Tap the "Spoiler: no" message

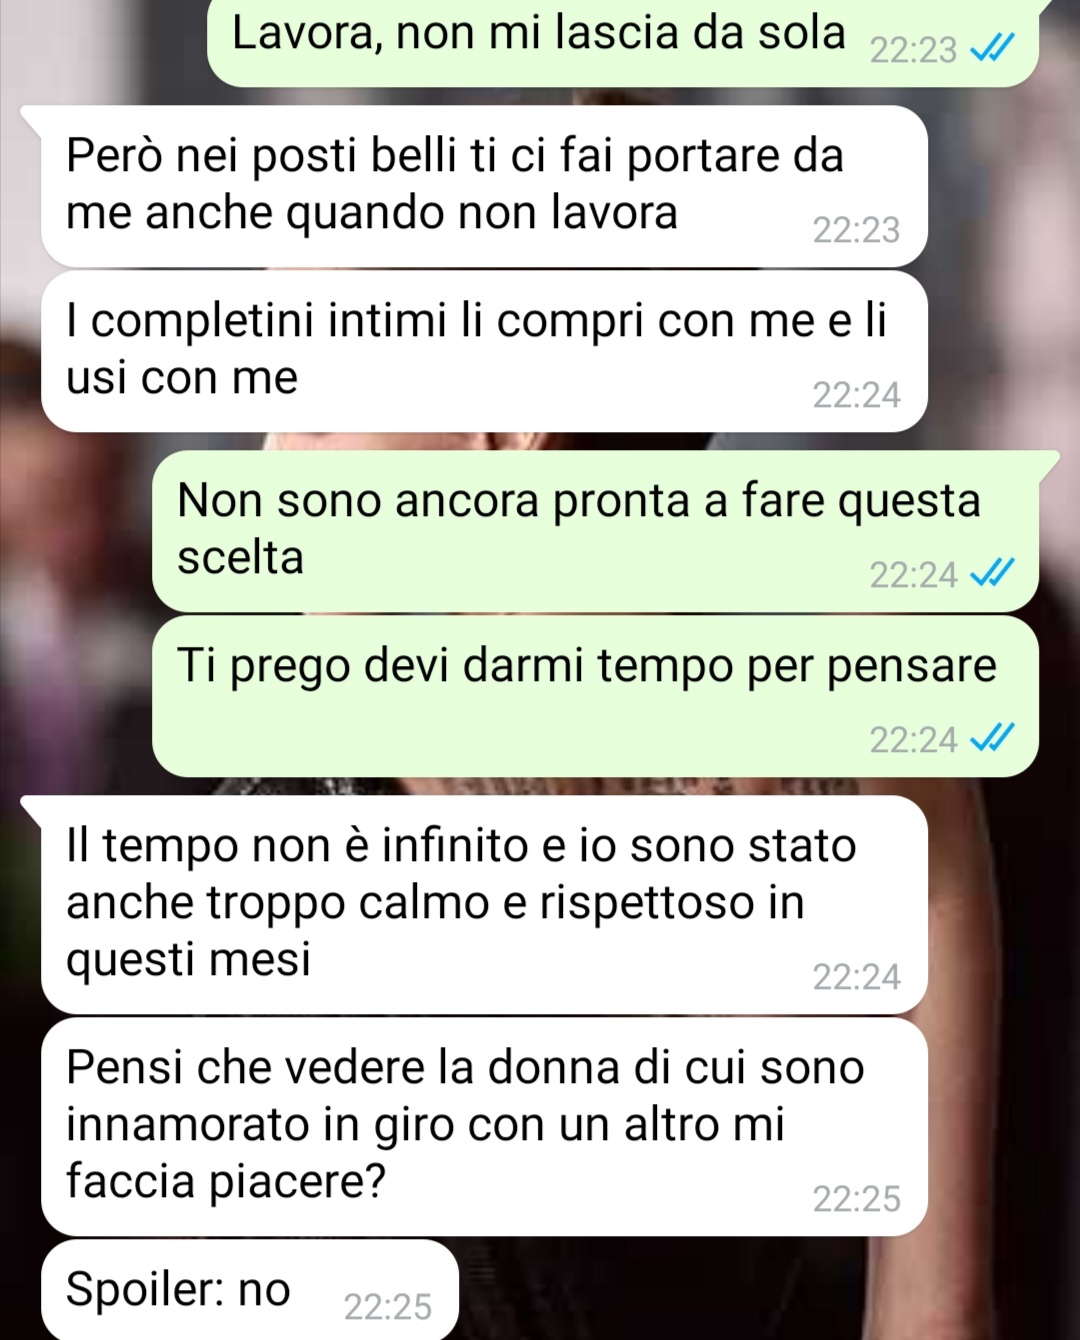pos(249,1290)
